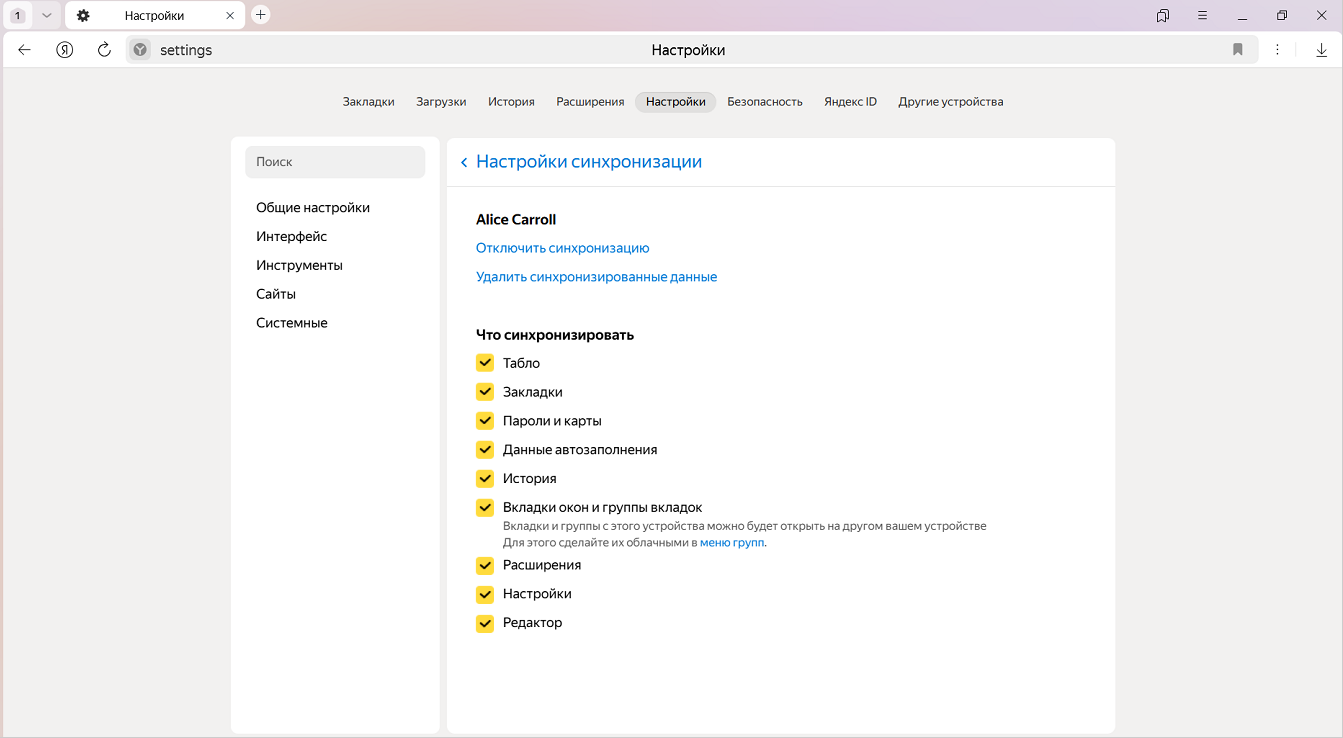1343x738 pixels.
Task: Switch to the Безопасность tab
Action: point(764,102)
